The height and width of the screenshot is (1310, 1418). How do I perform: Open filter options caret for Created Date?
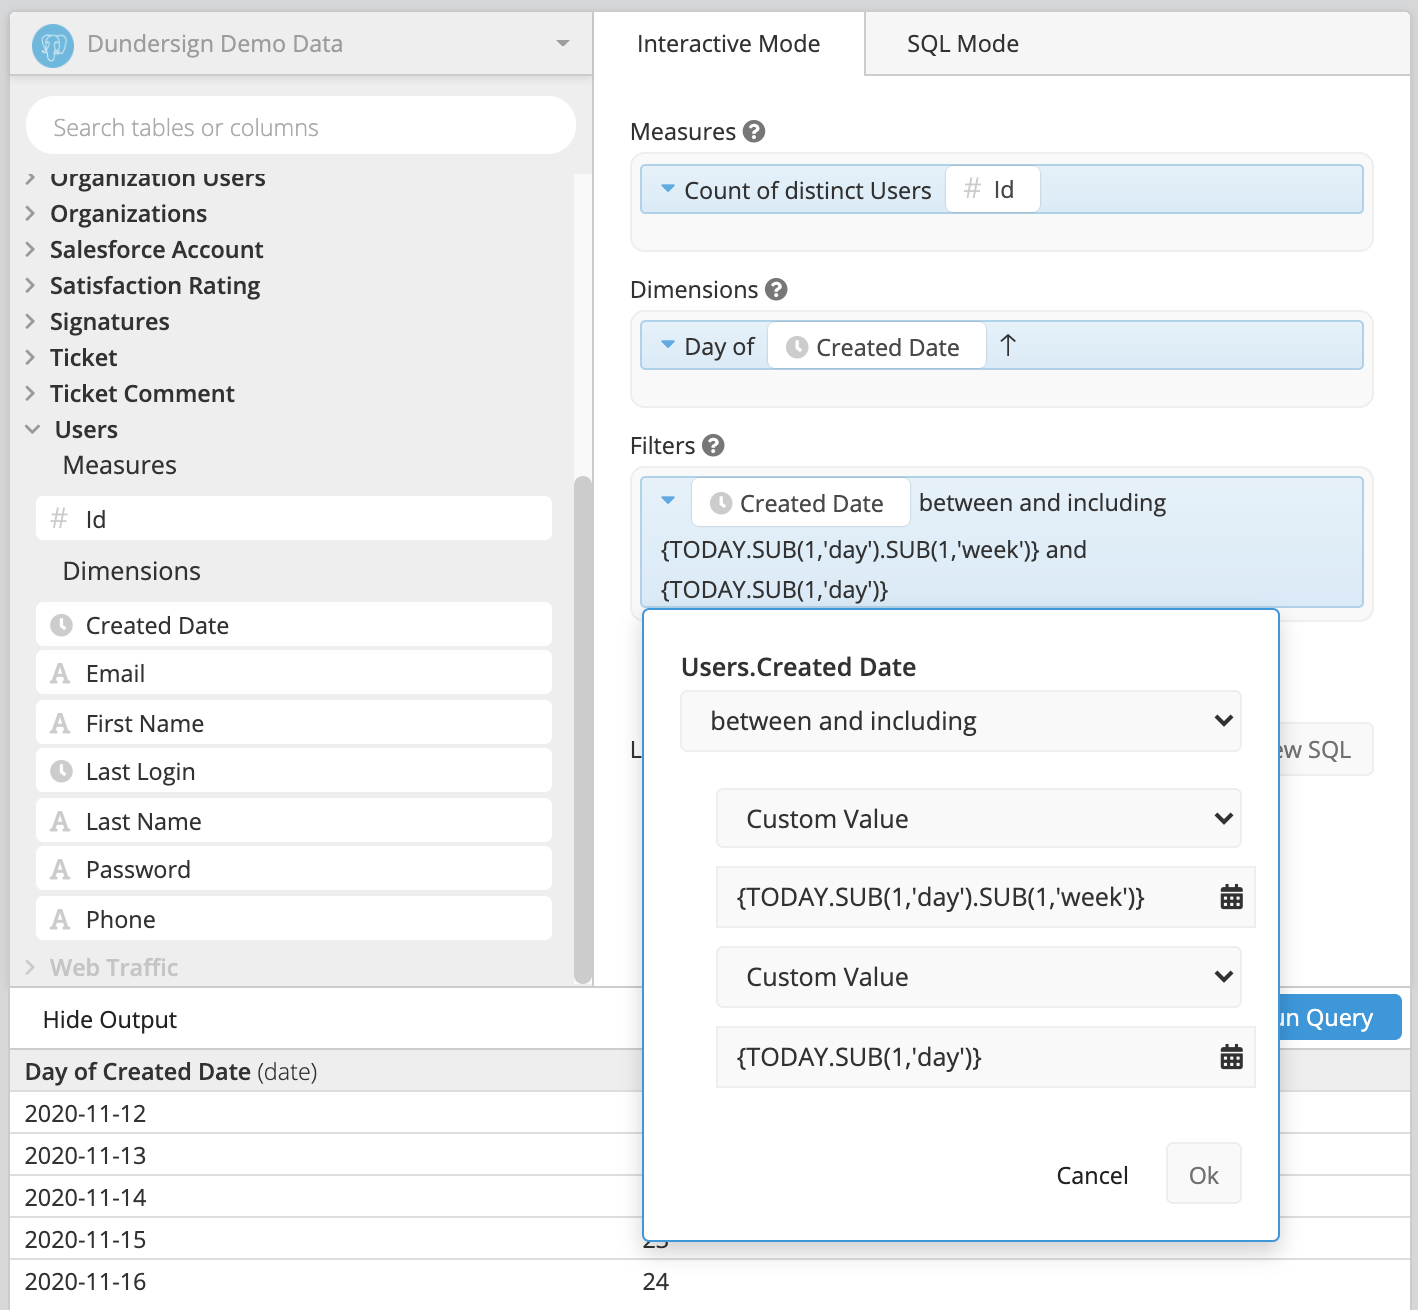click(x=668, y=501)
